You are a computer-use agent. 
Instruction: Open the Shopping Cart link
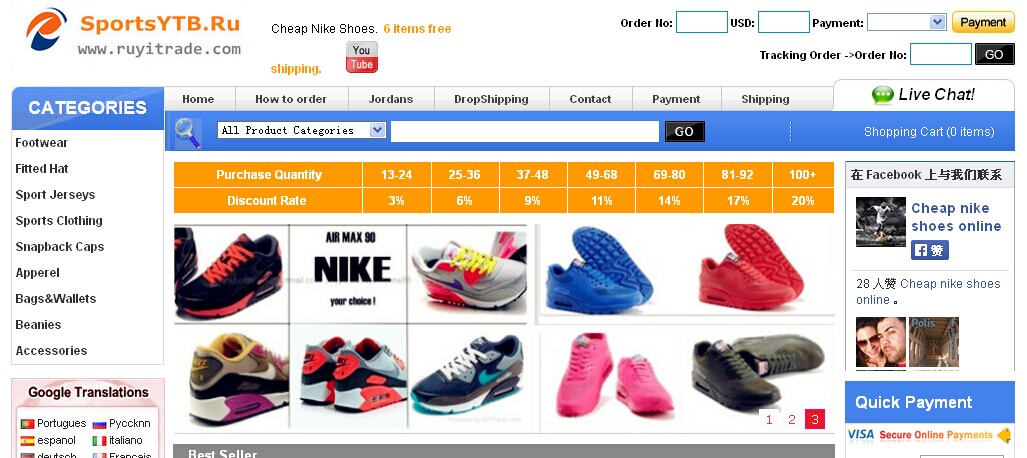pyautogui.click(x=929, y=132)
